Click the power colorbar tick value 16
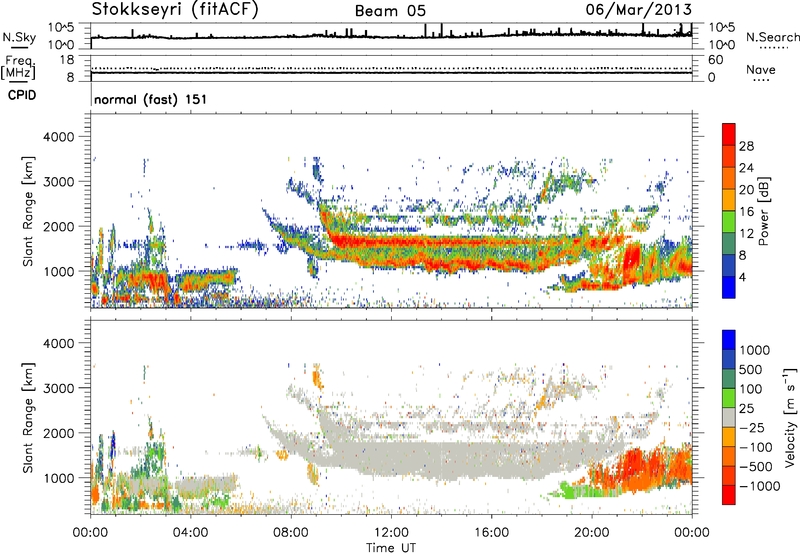The width and height of the screenshot is (800, 554). pyautogui.click(x=746, y=212)
